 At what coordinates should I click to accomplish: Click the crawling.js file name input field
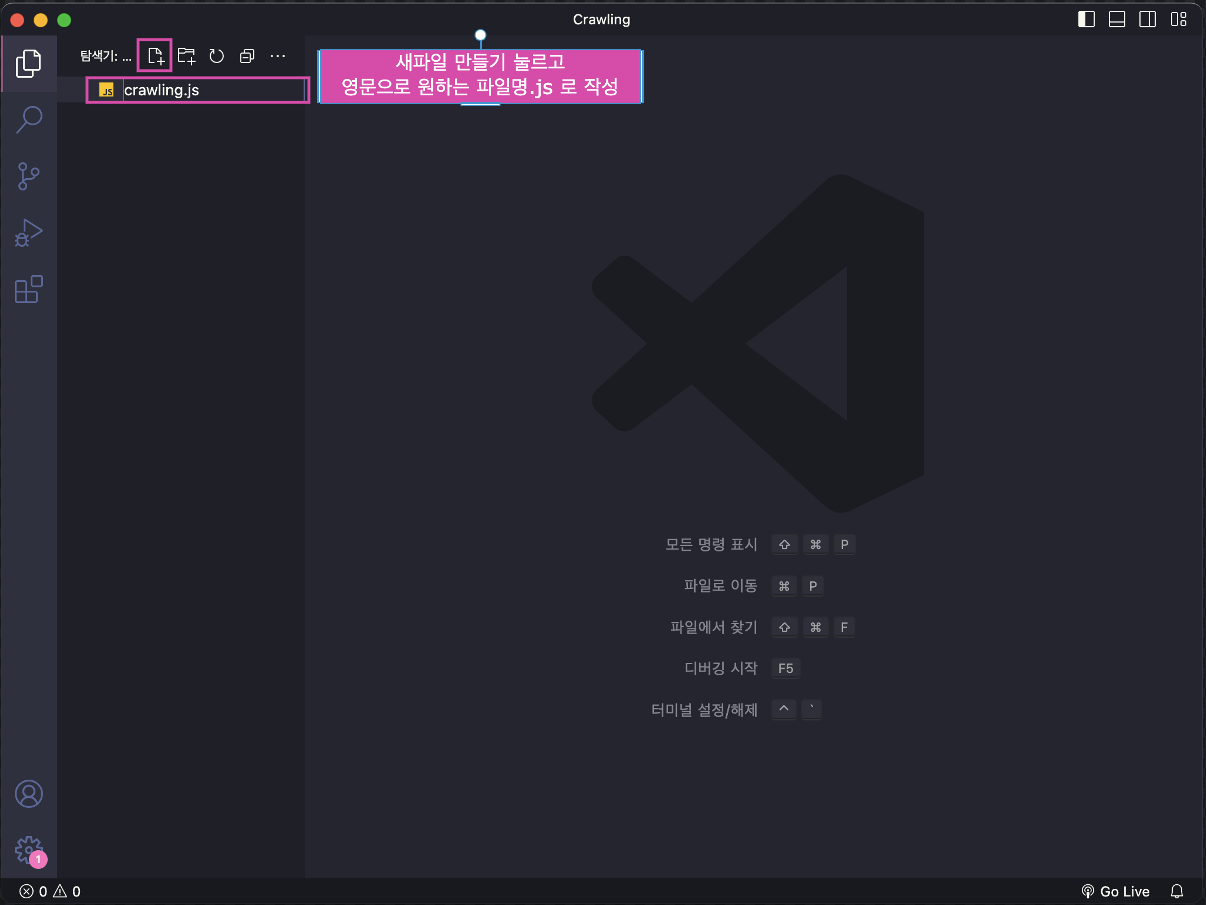point(213,90)
